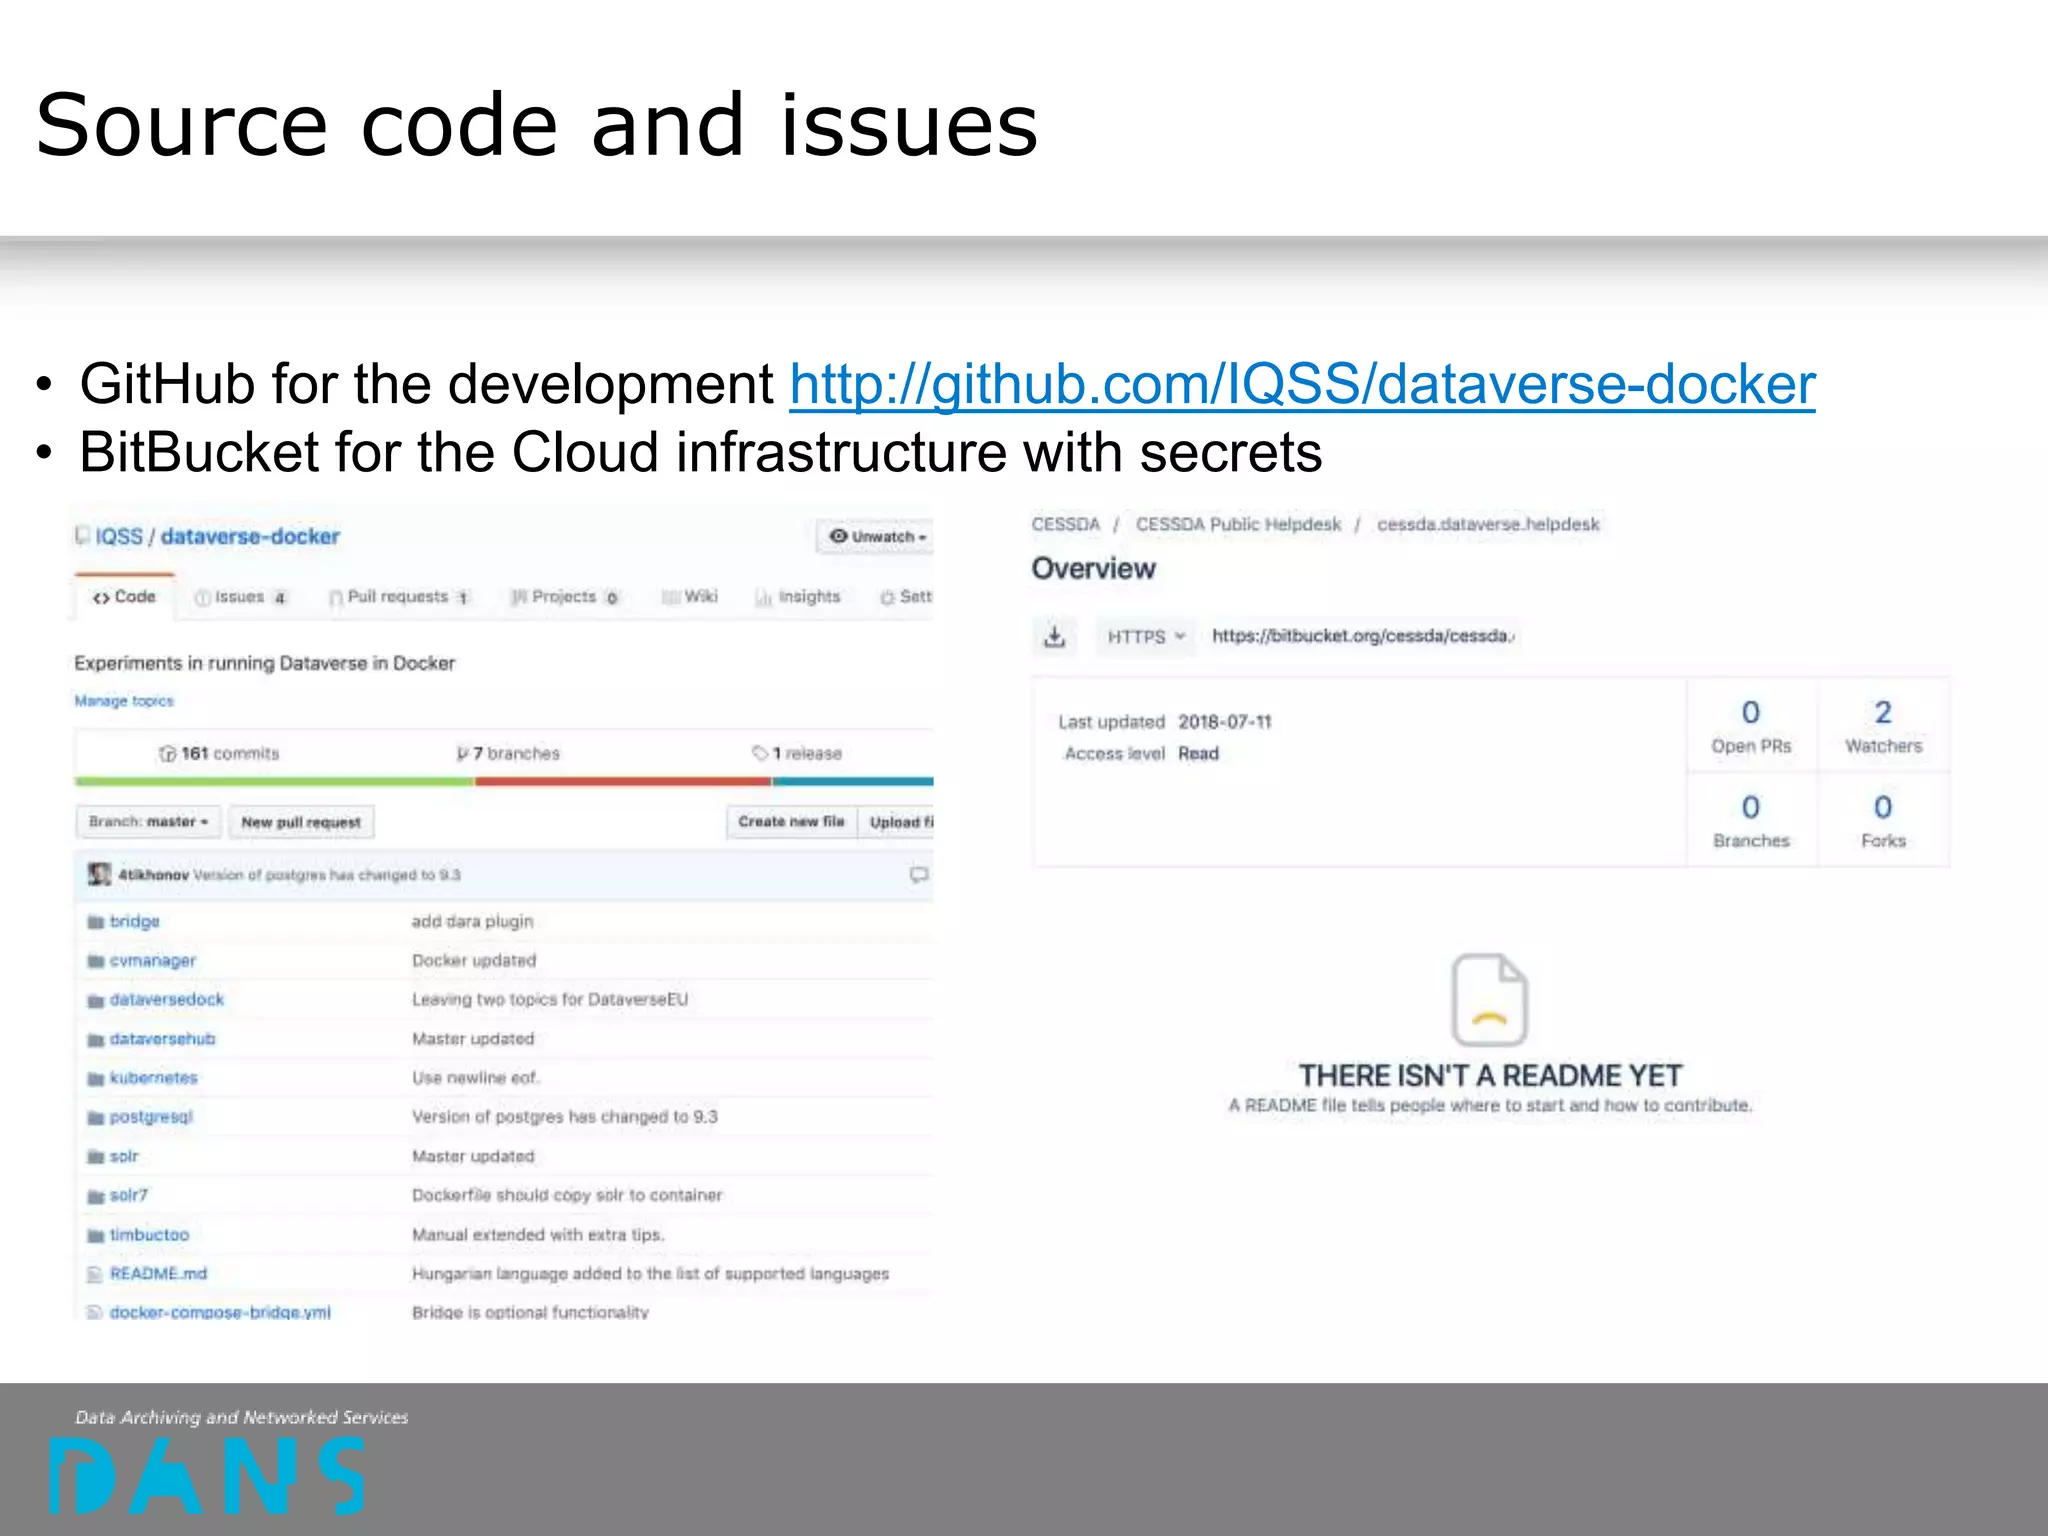Click the Bitbucket download icon
Viewport: 2048px width, 1536px height.
[x=1055, y=636]
